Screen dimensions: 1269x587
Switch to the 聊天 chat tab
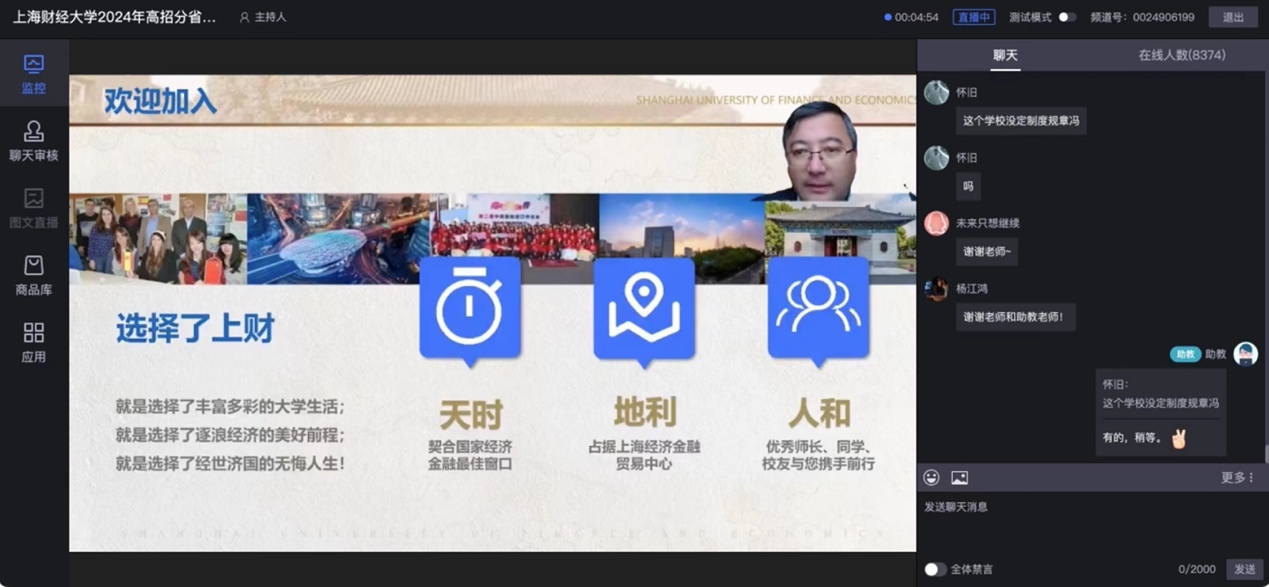(1005, 55)
